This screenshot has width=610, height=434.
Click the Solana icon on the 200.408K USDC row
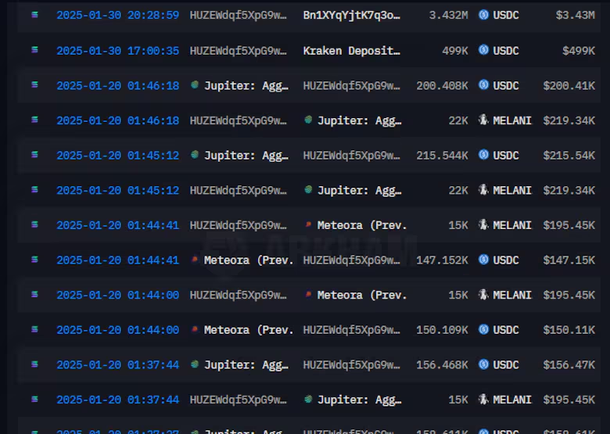[35, 84]
